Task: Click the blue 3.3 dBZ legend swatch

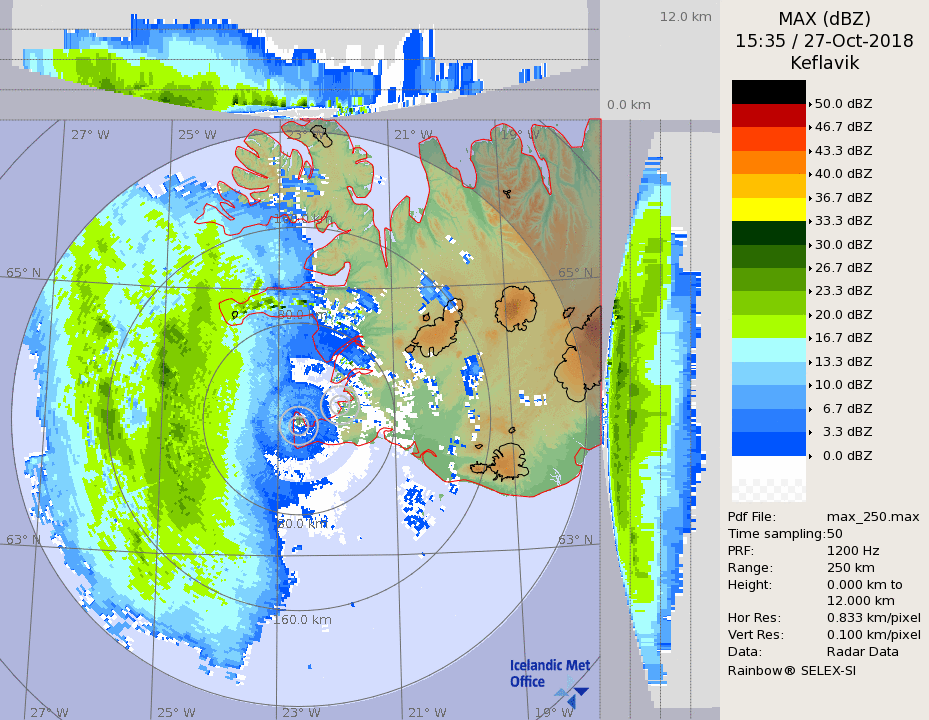Action: click(x=768, y=443)
